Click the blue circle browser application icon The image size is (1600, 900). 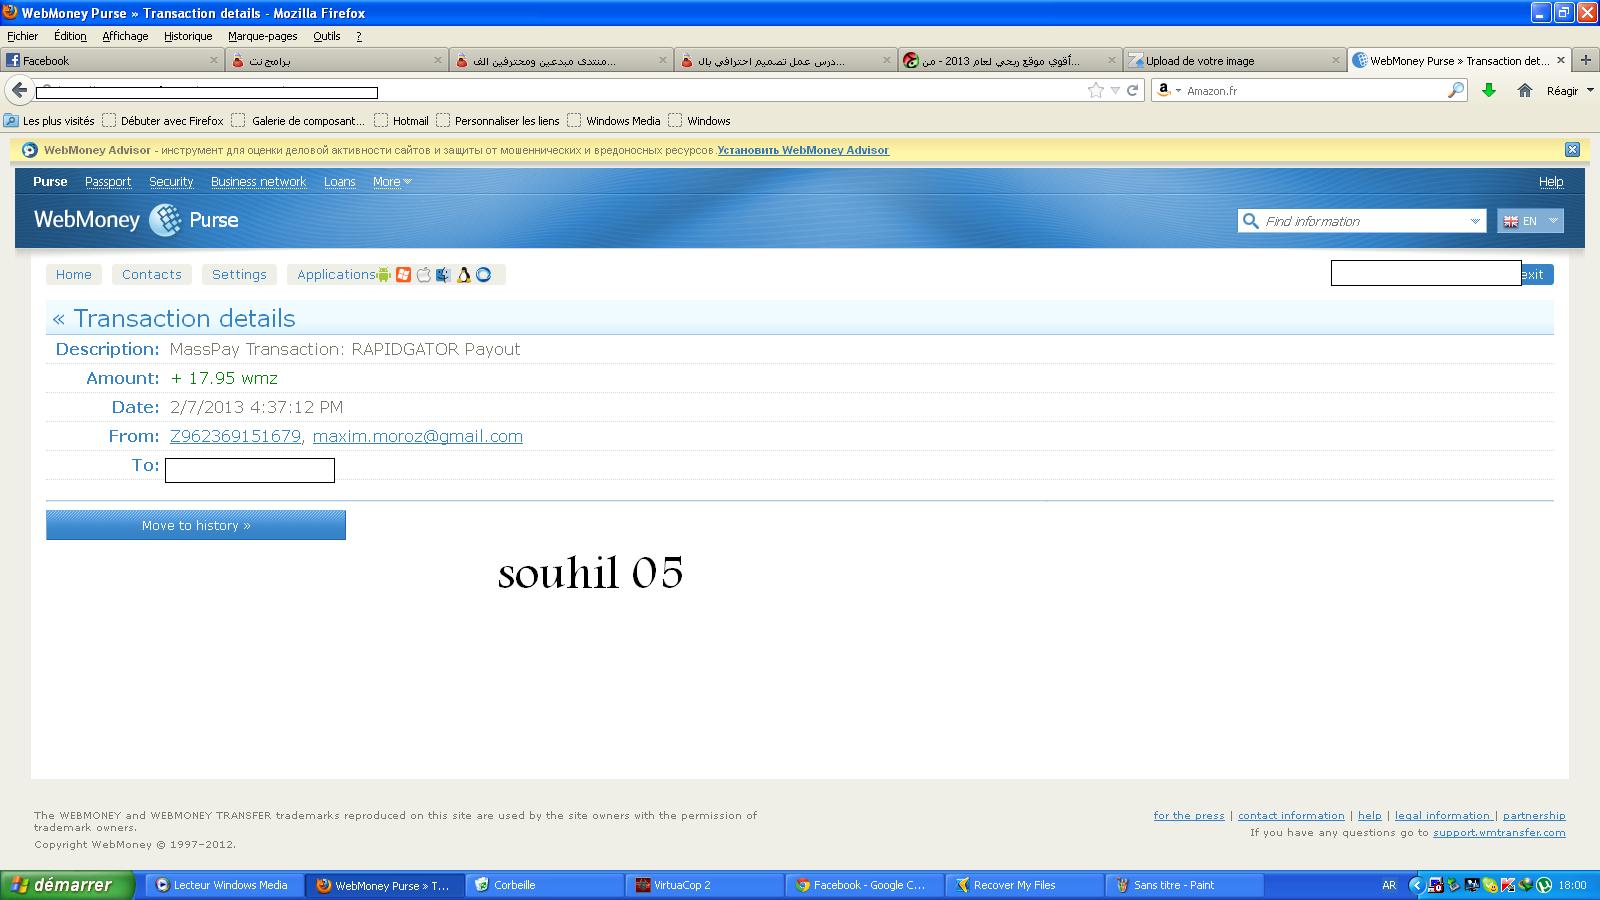tap(483, 274)
